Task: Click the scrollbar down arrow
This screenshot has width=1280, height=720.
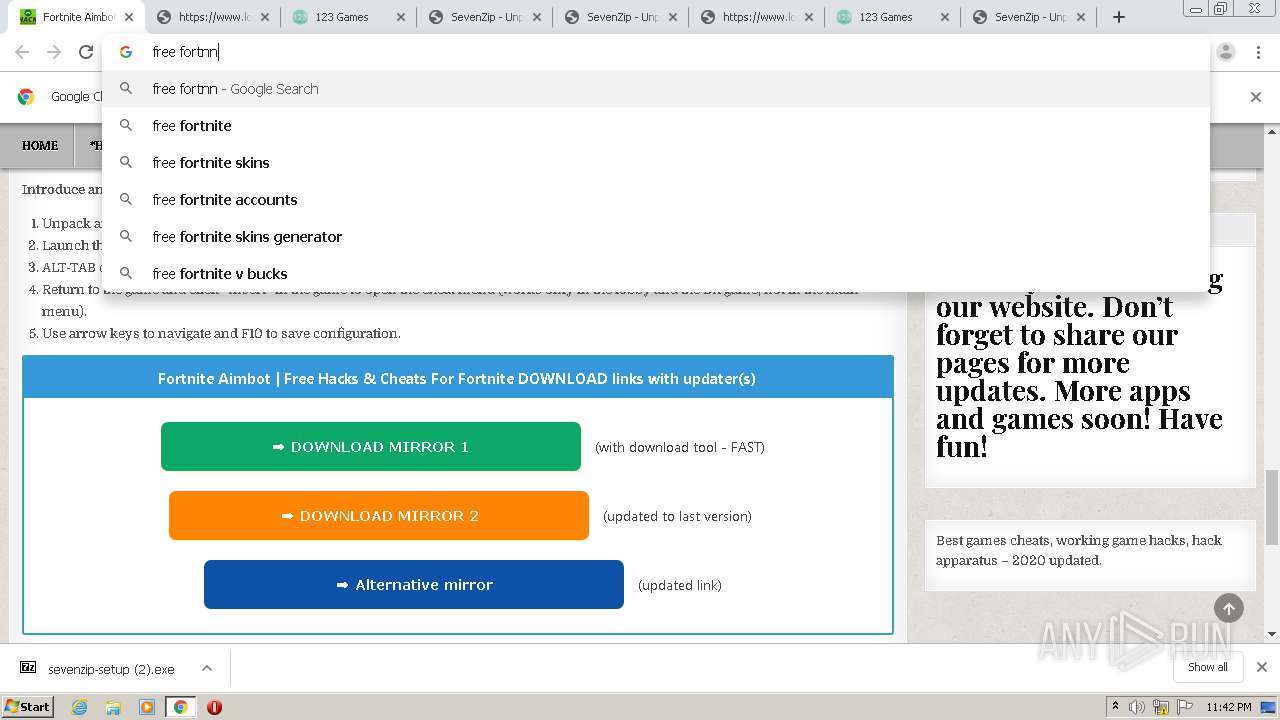Action: click(x=1272, y=634)
